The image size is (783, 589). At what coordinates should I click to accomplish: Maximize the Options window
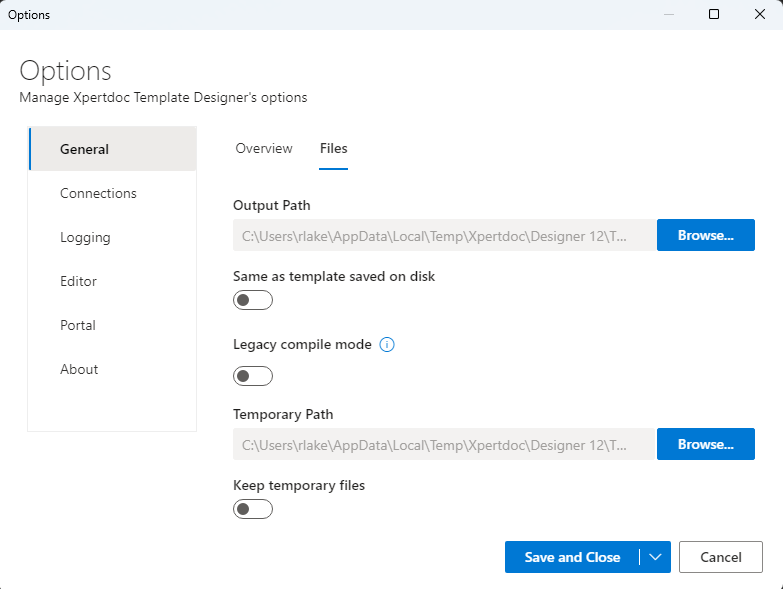pos(714,14)
